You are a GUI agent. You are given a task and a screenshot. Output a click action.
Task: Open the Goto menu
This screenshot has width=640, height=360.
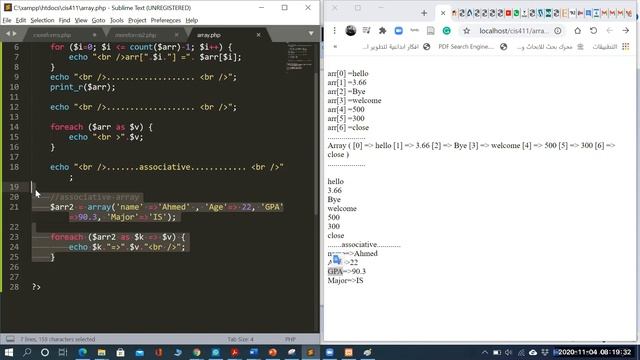[98, 20]
